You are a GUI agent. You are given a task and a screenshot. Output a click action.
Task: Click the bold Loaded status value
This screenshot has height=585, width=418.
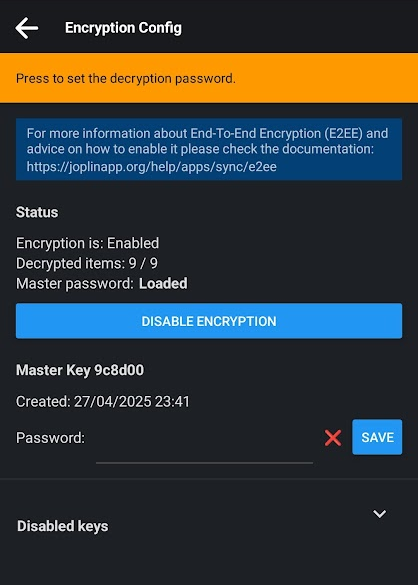tap(163, 284)
